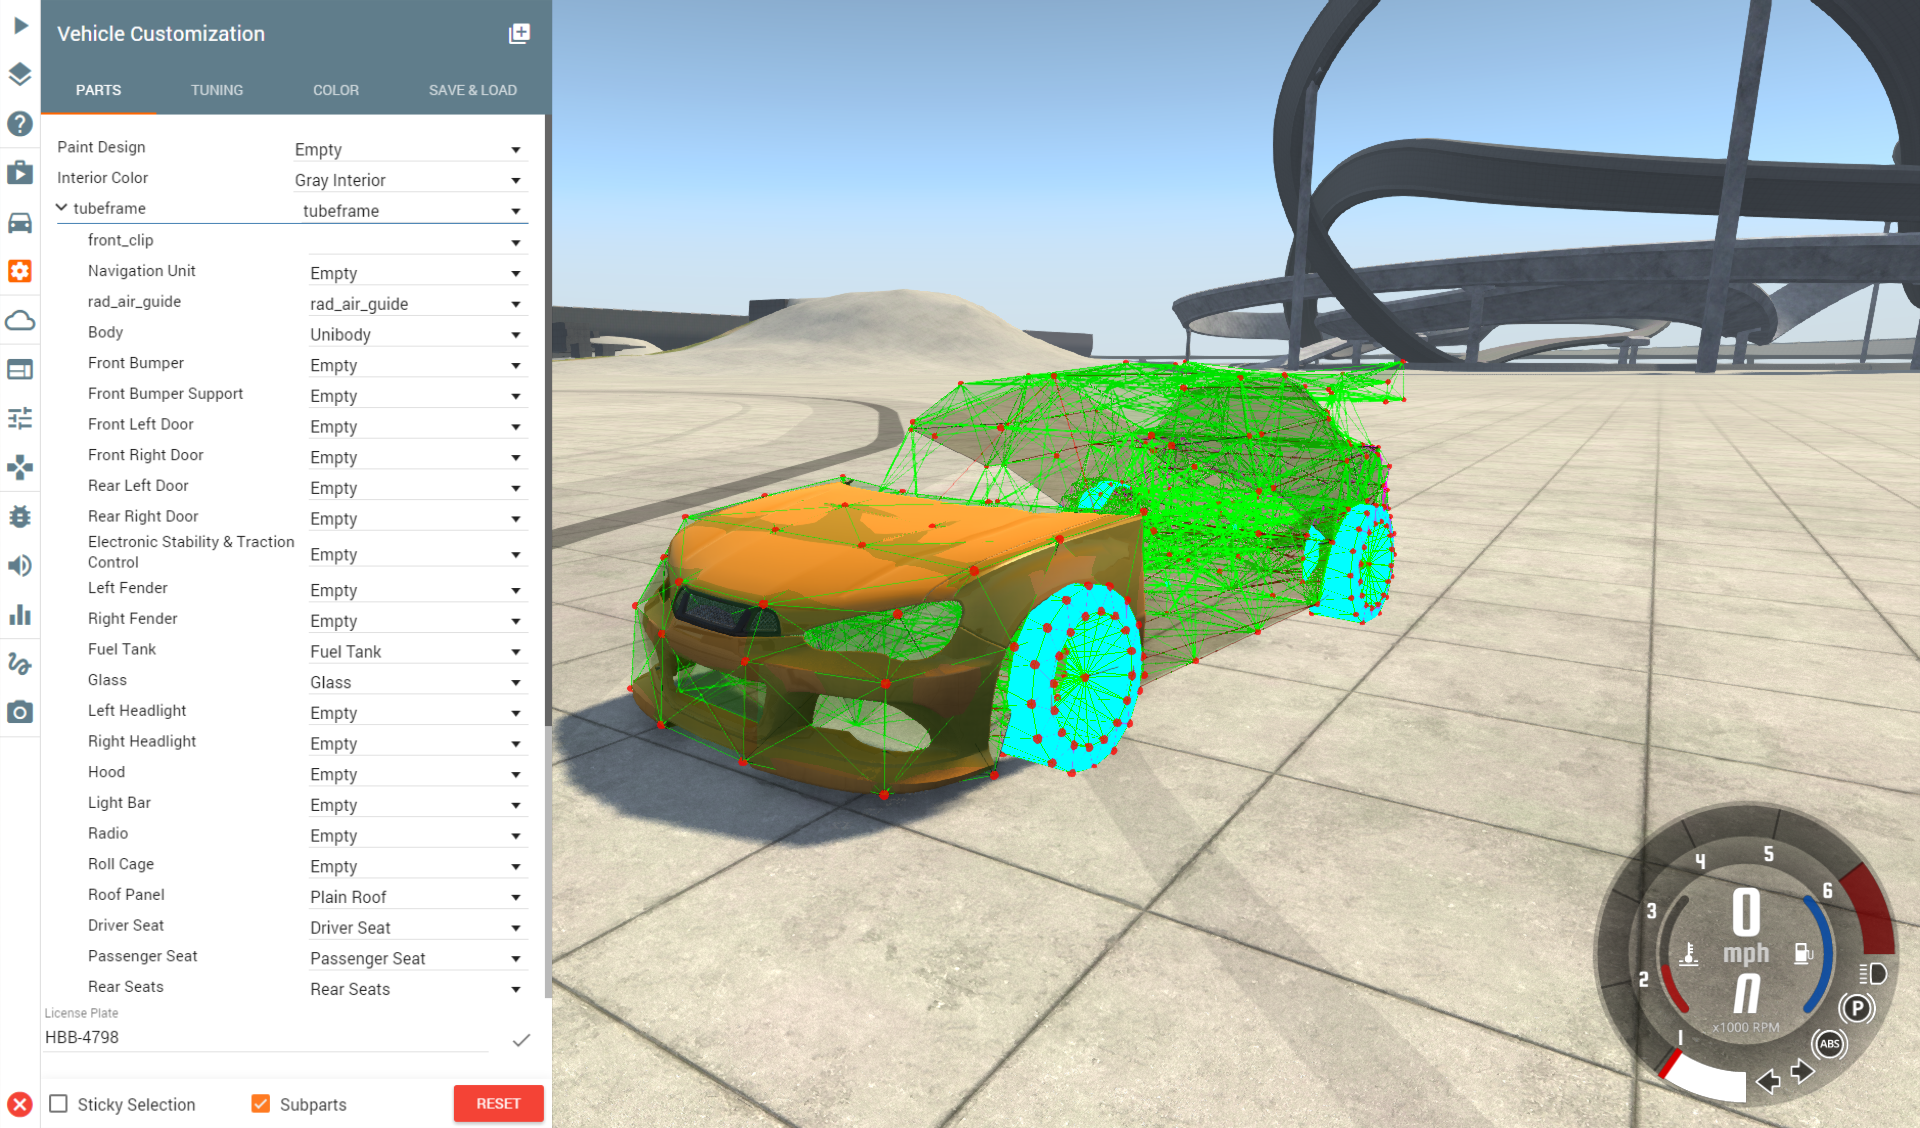Click the parts list vertical scrollbar
Screen dimensions: 1920x1128
[548, 420]
